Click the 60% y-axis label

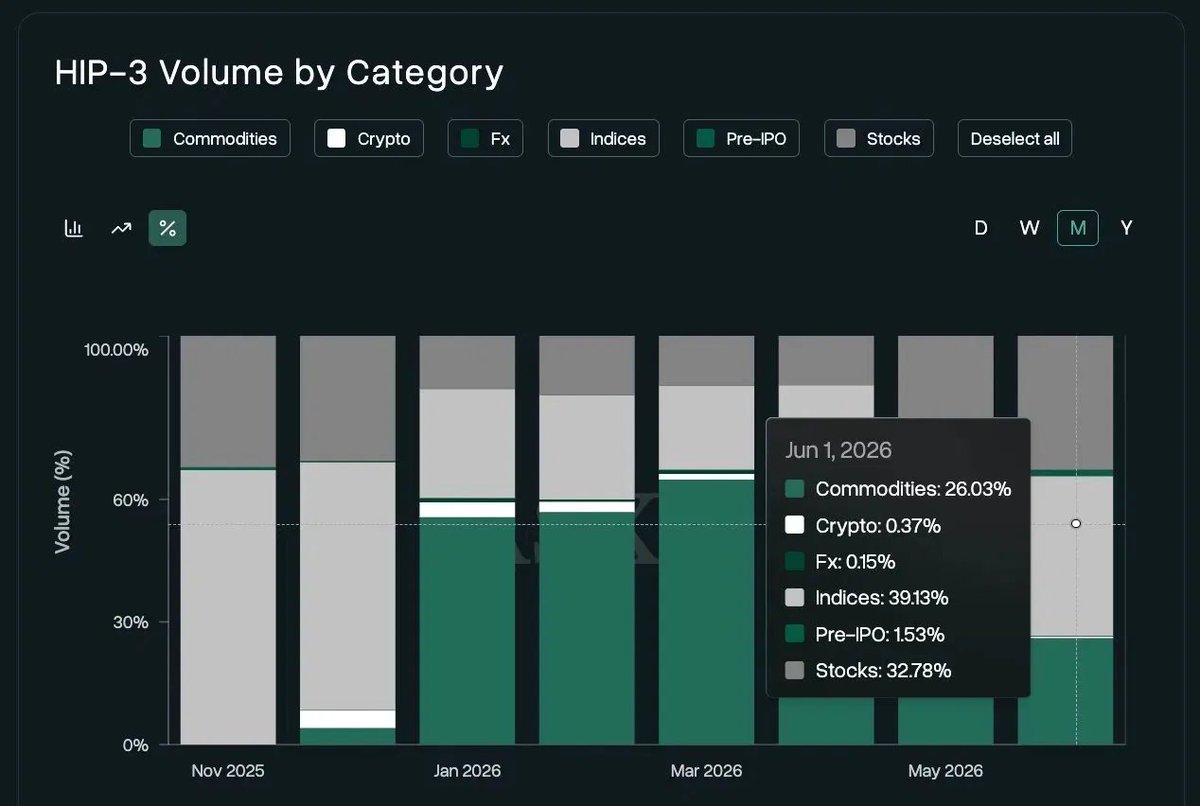point(130,500)
